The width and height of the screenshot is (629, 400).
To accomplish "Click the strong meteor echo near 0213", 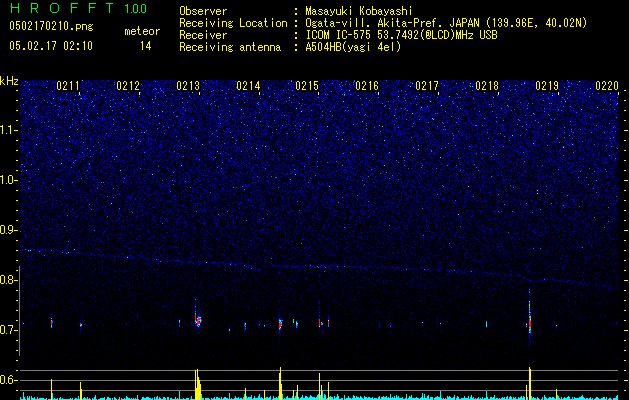I will (x=197, y=320).
